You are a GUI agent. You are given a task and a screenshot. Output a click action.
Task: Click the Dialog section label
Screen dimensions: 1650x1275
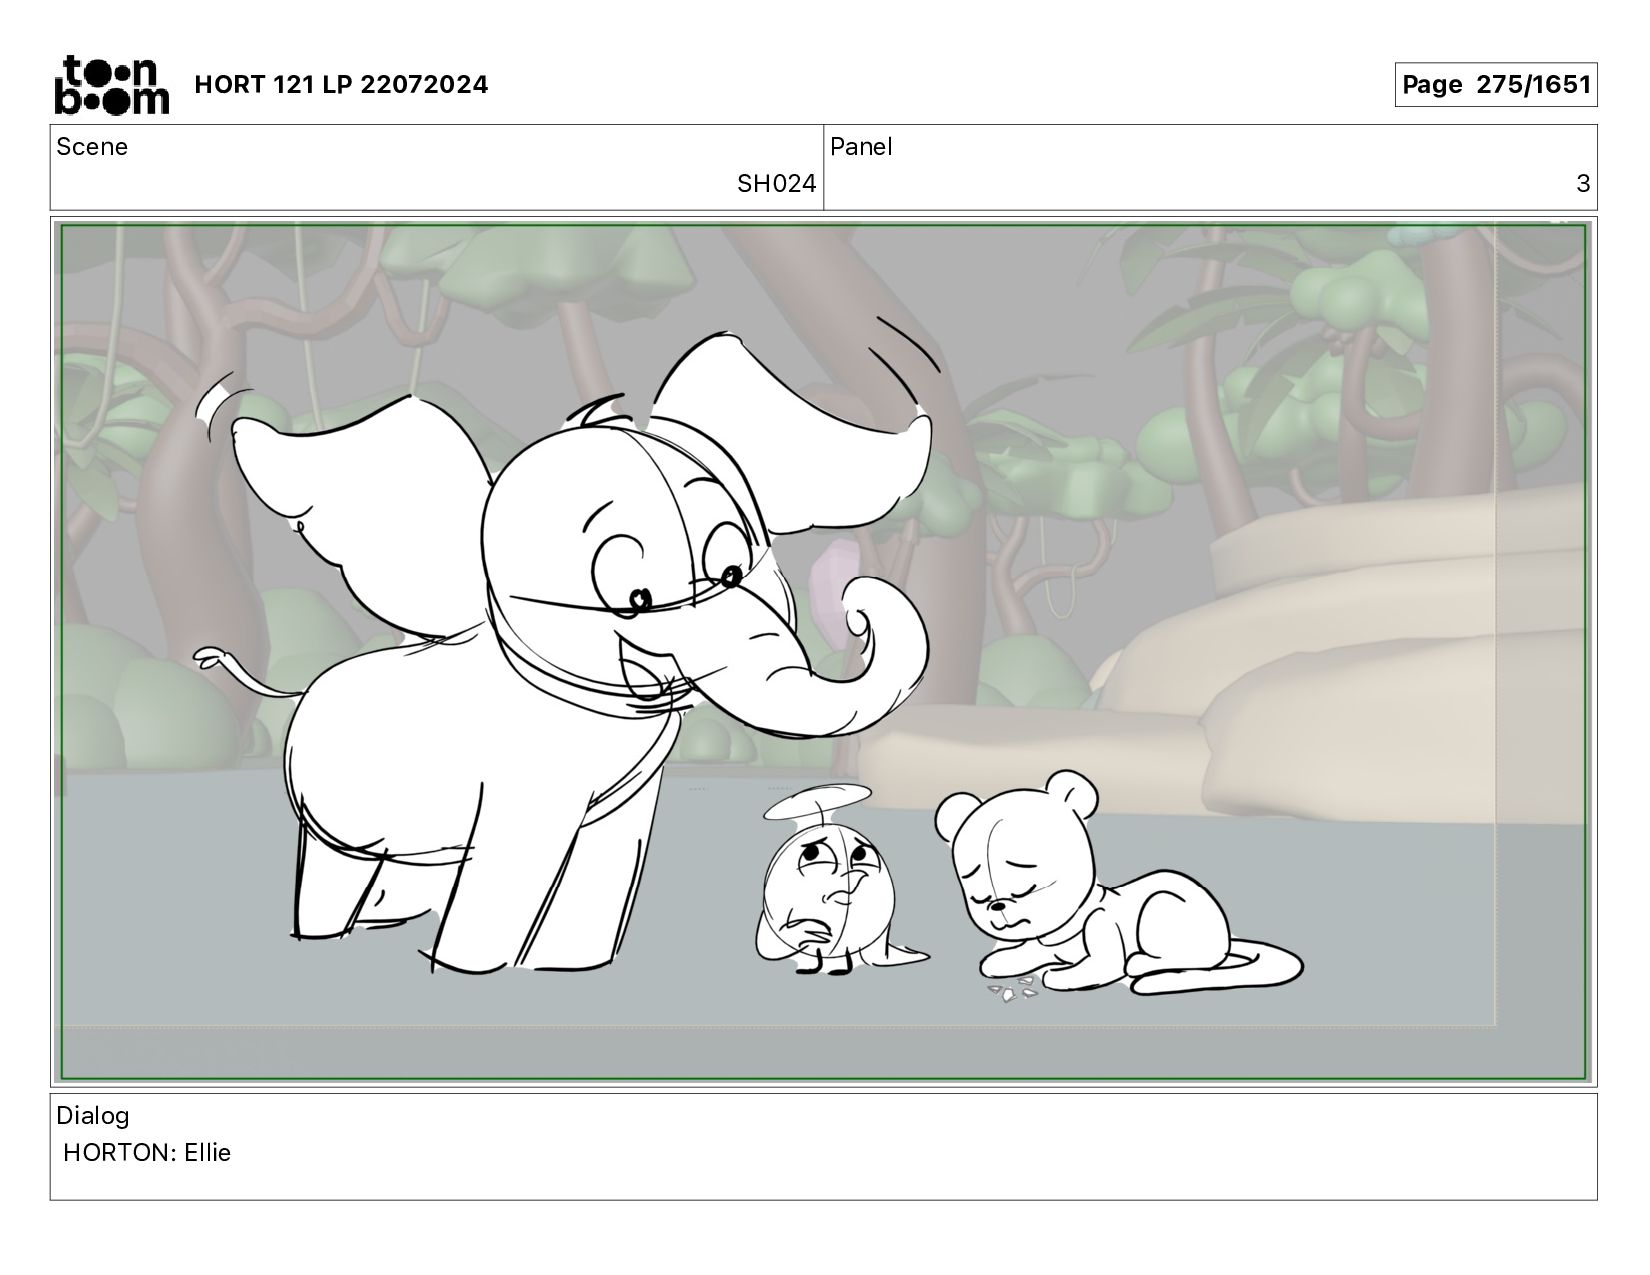click(x=93, y=1115)
